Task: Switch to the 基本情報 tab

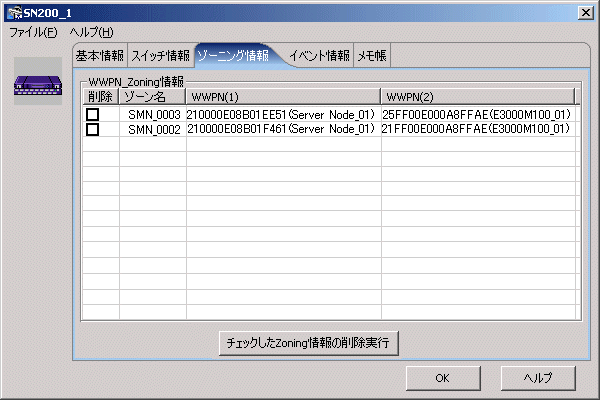Action: click(99, 56)
